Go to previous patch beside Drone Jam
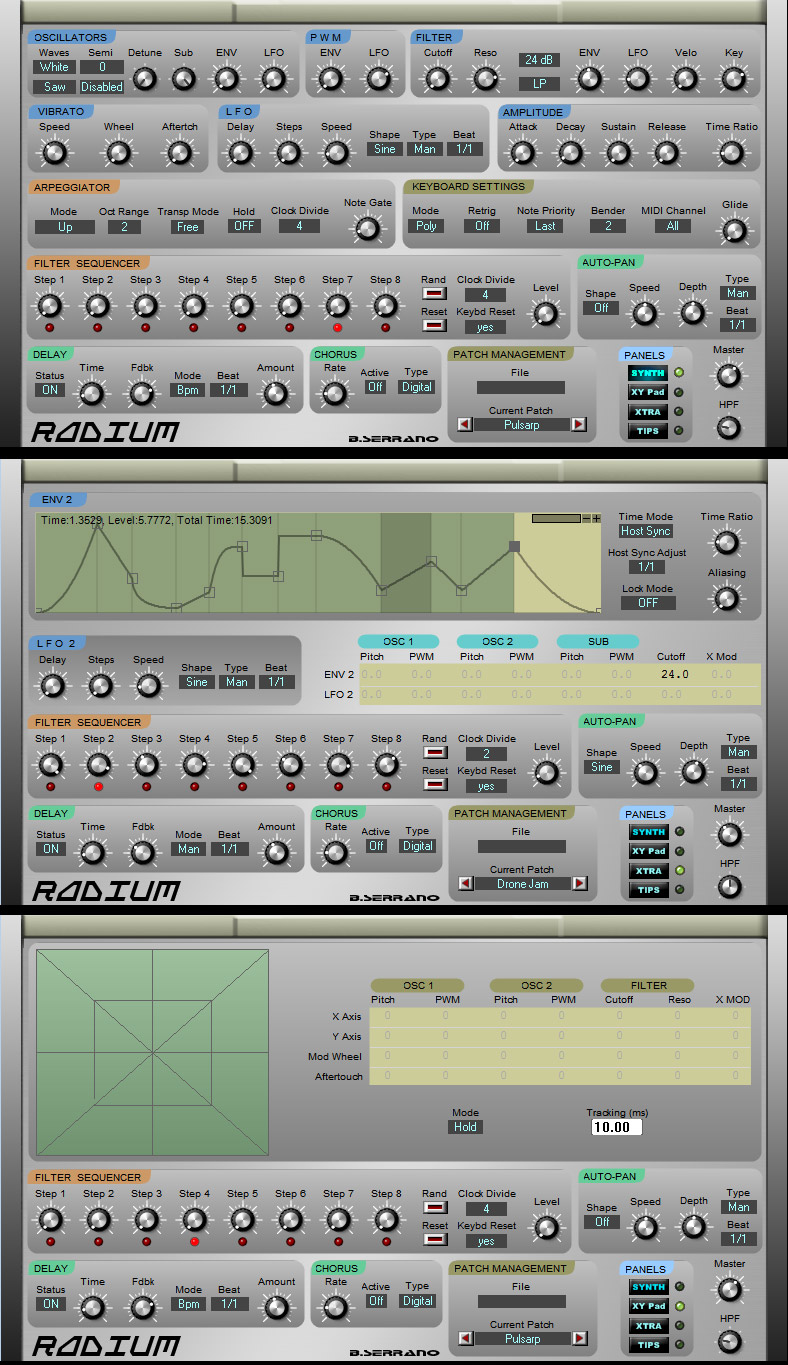Image resolution: width=788 pixels, height=1365 pixels. [x=464, y=883]
